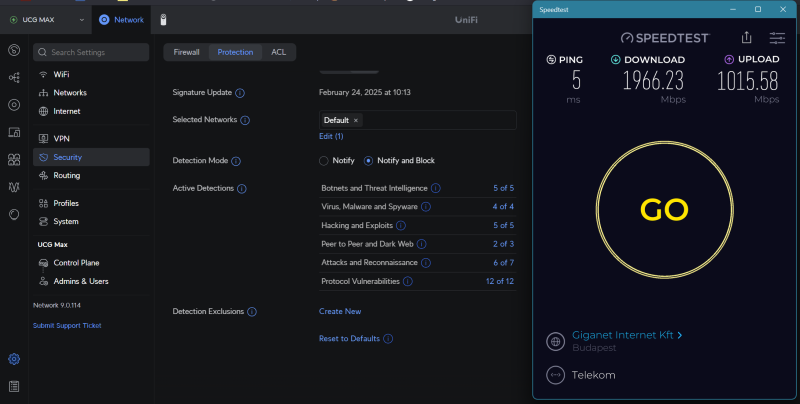Viewport: 800px width, 404px height.
Task: Open Routing settings
Action: (x=91, y=175)
